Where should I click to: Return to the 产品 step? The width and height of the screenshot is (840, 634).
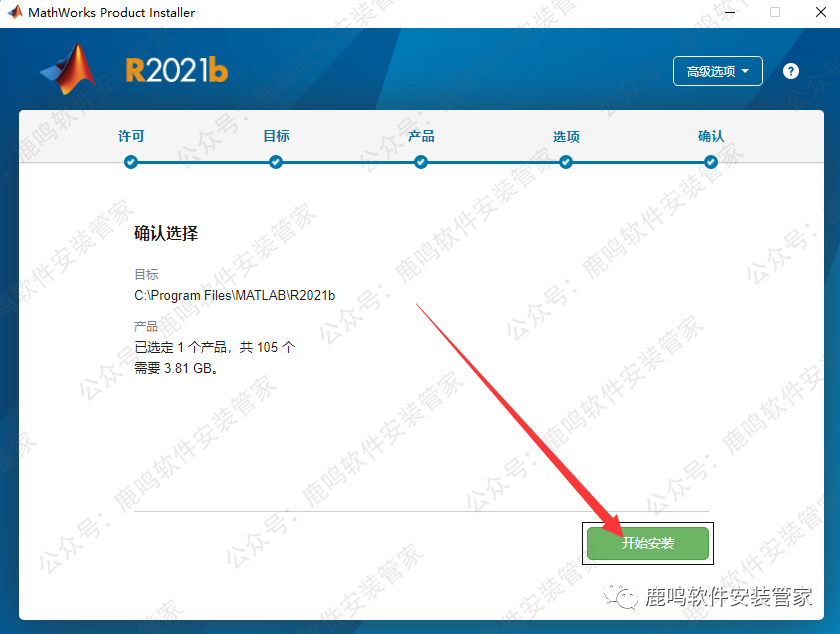point(421,136)
